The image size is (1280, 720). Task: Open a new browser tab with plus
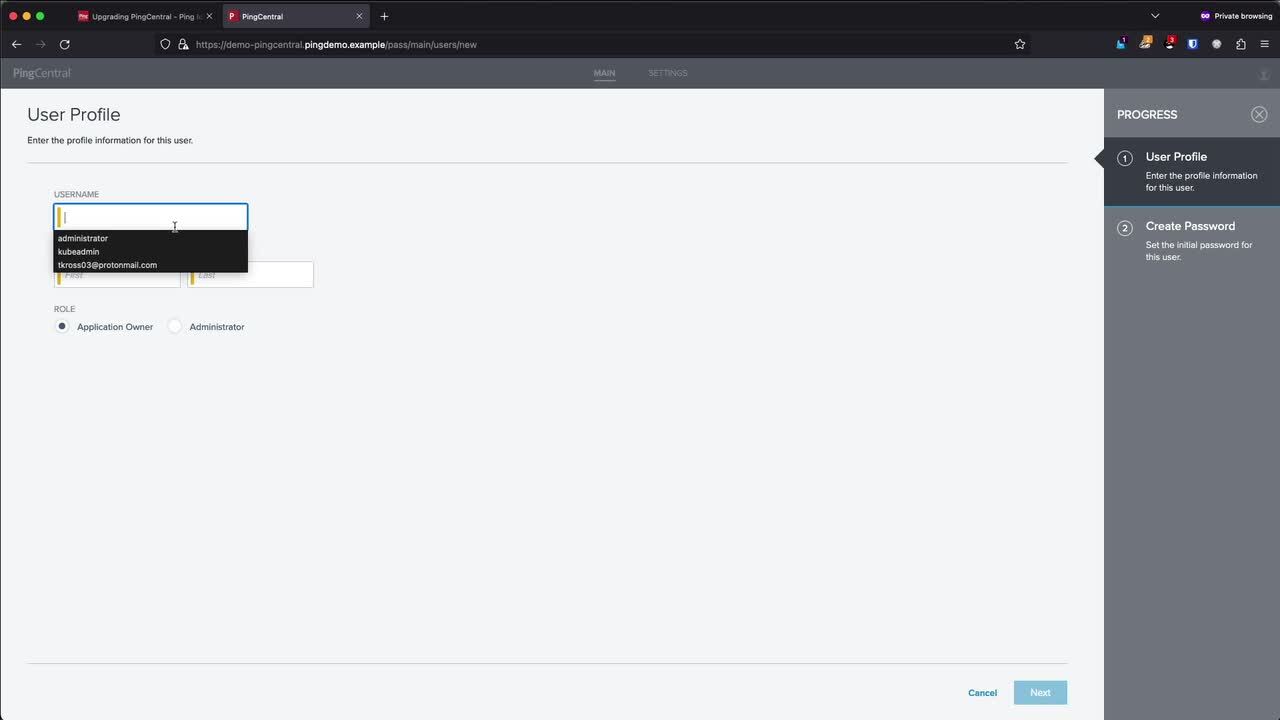point(384,16)
